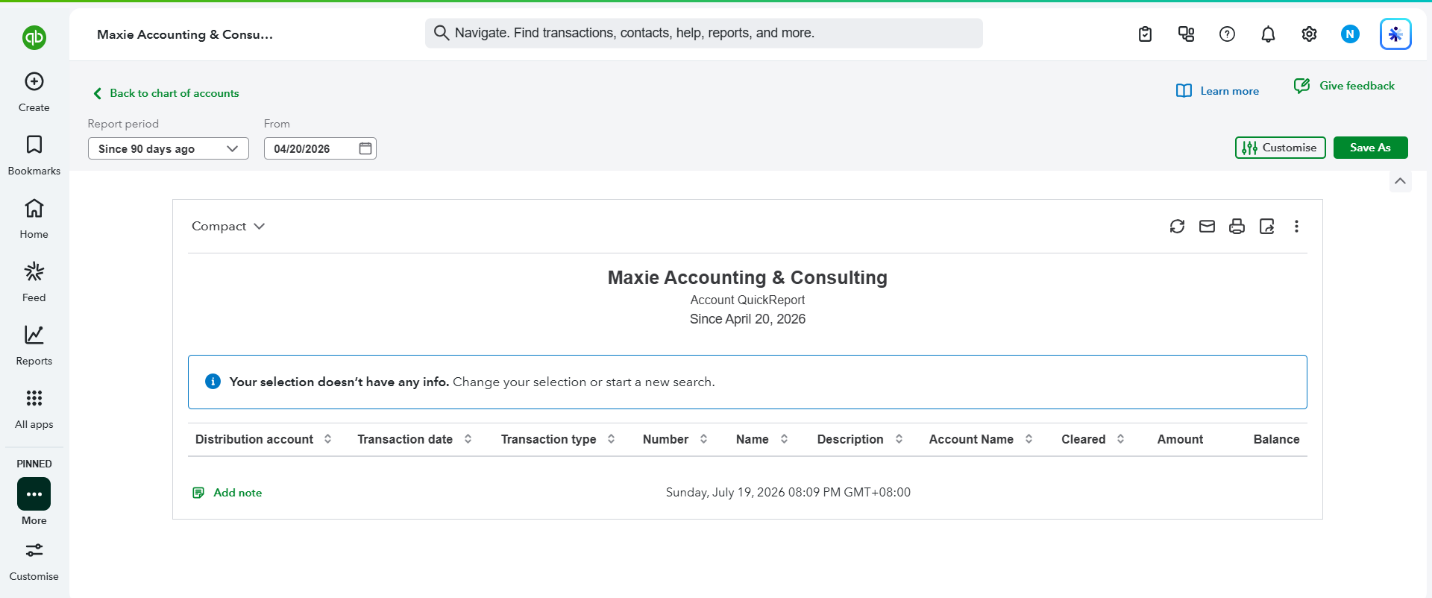
Task: Focus the Navigate search field
Action: (704, 33)
